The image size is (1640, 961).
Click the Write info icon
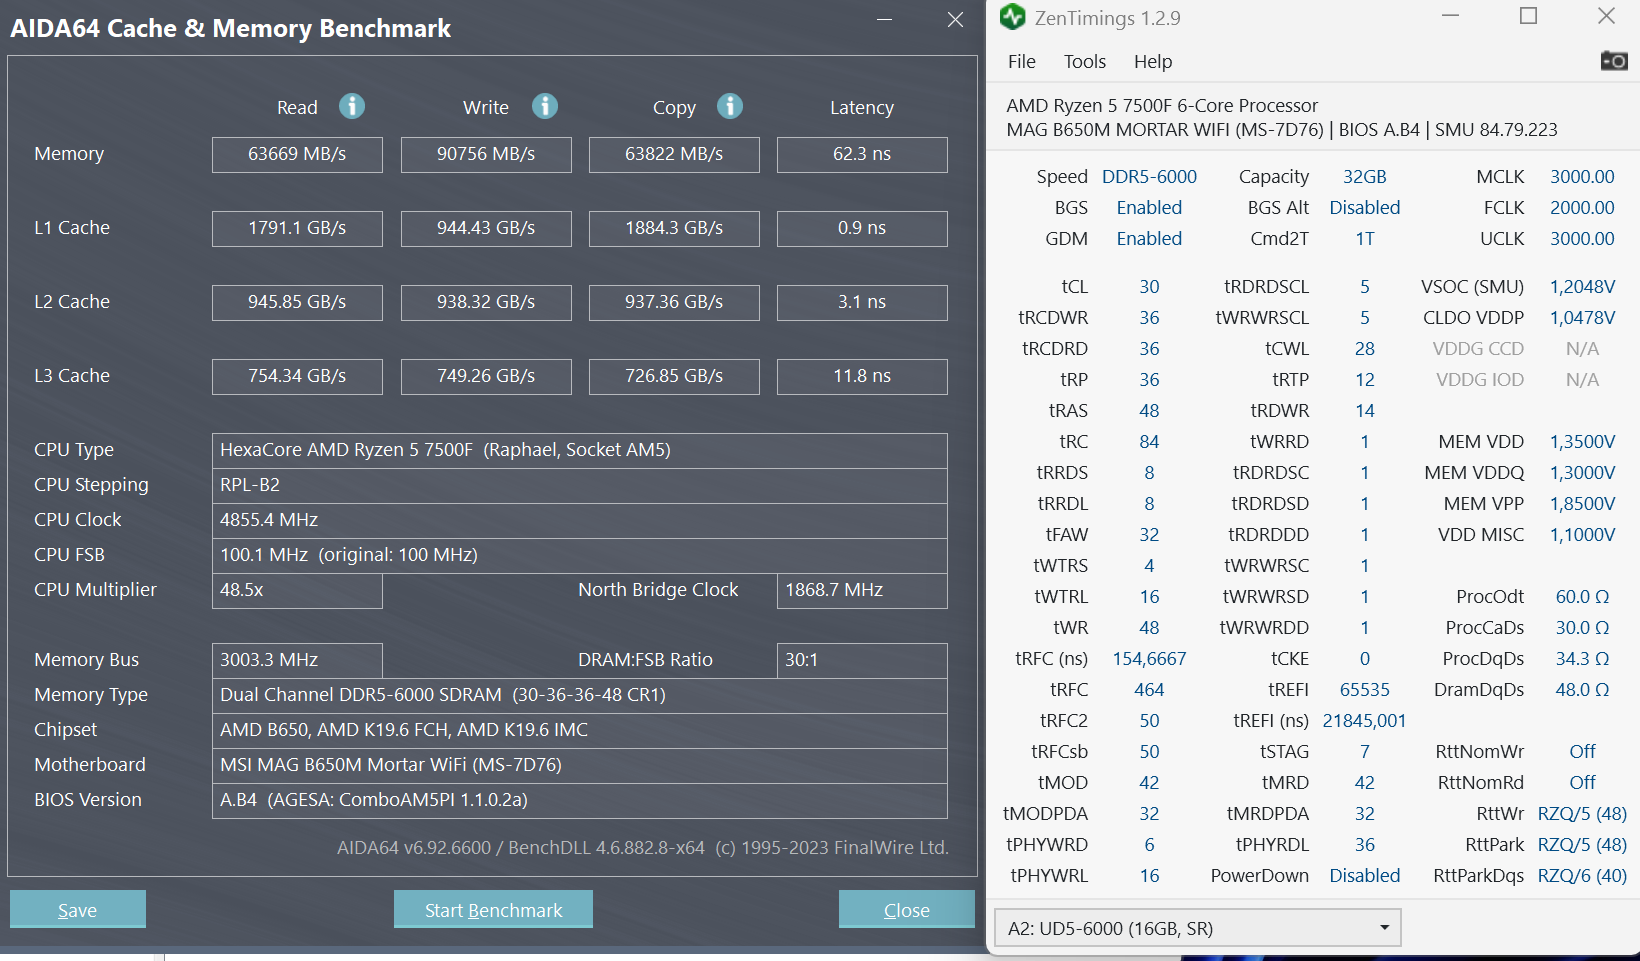click(x=545, y=106)
